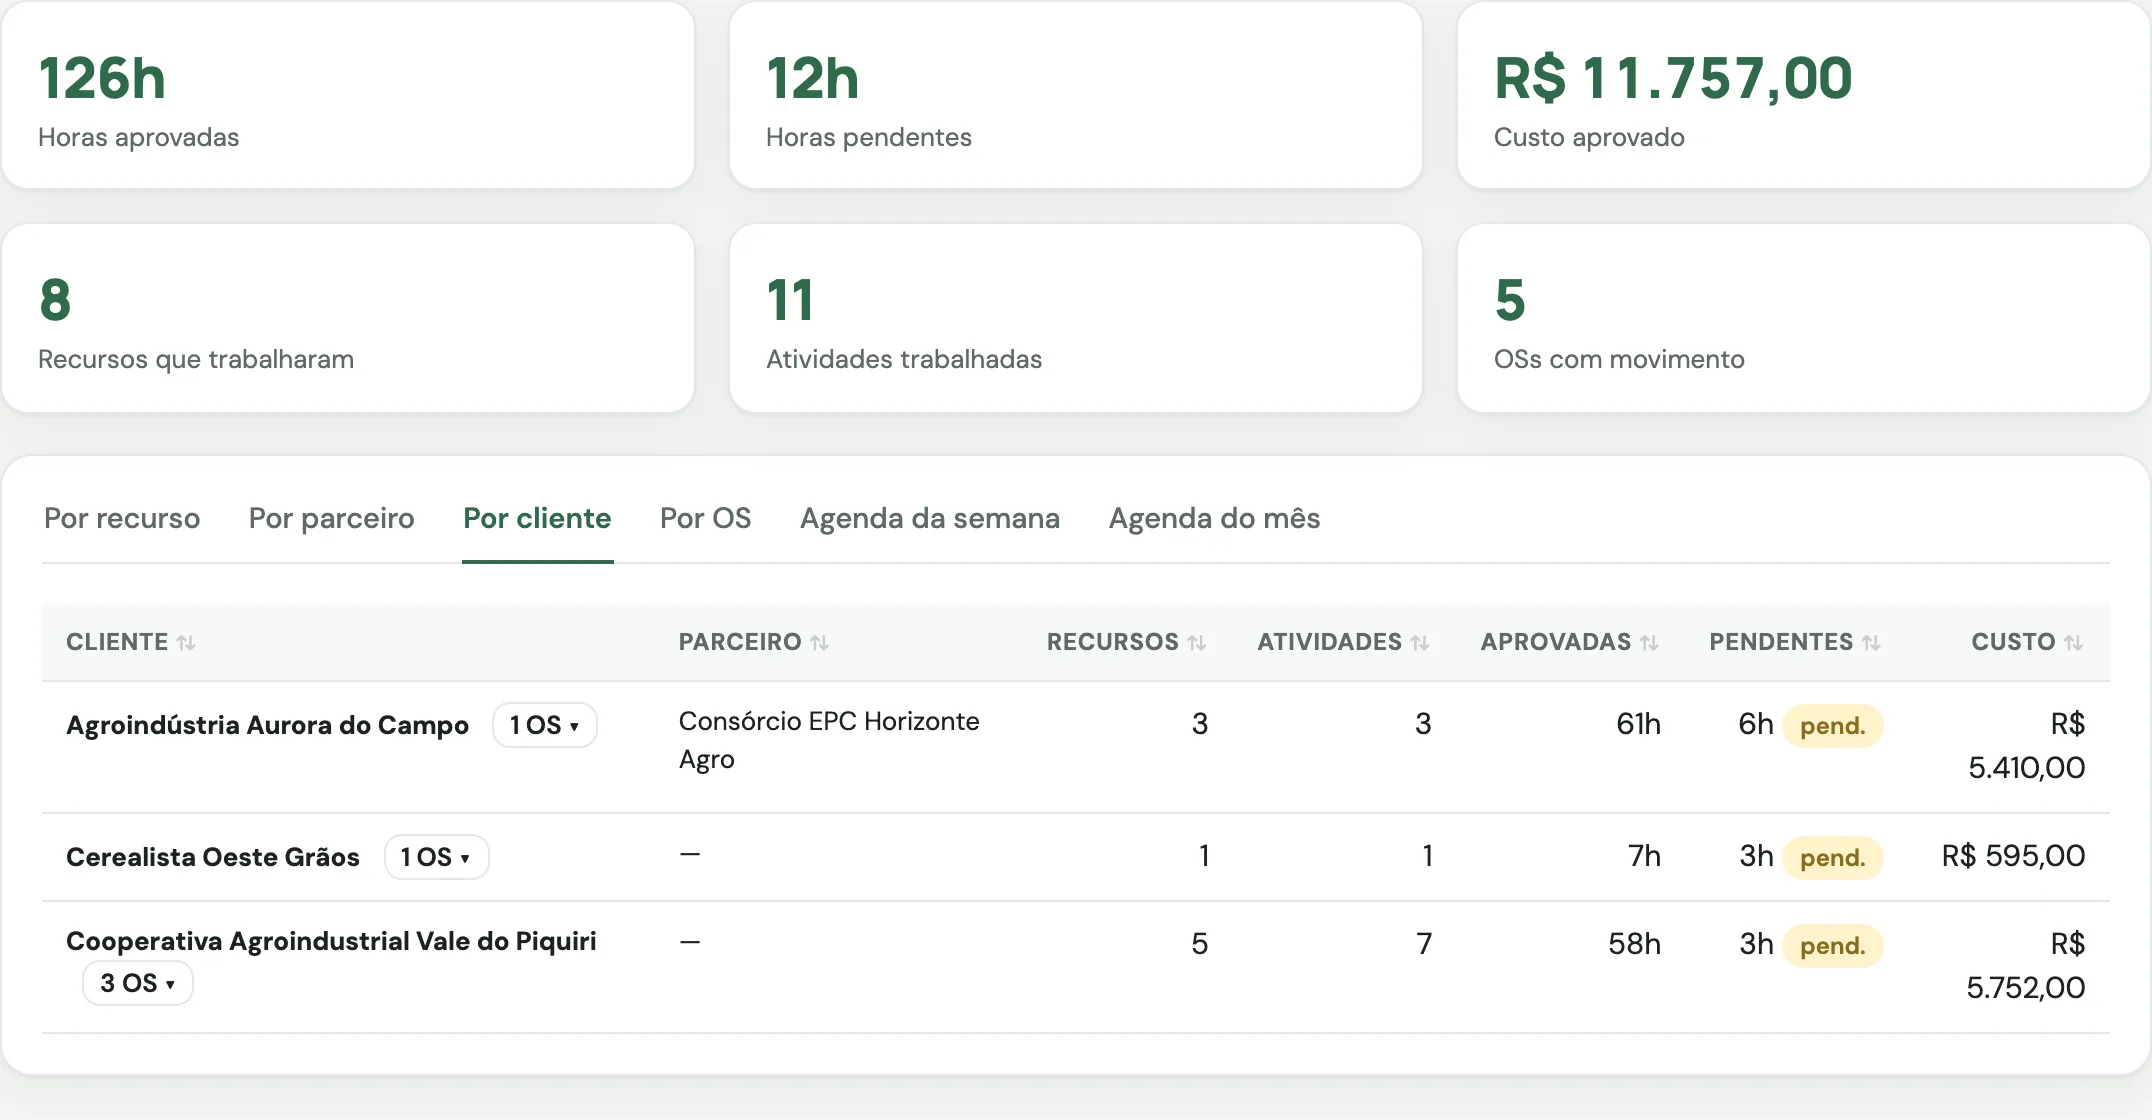
Task: Click partner Consórcio EPC Horizonte Agro
Action: coord(829,740)
